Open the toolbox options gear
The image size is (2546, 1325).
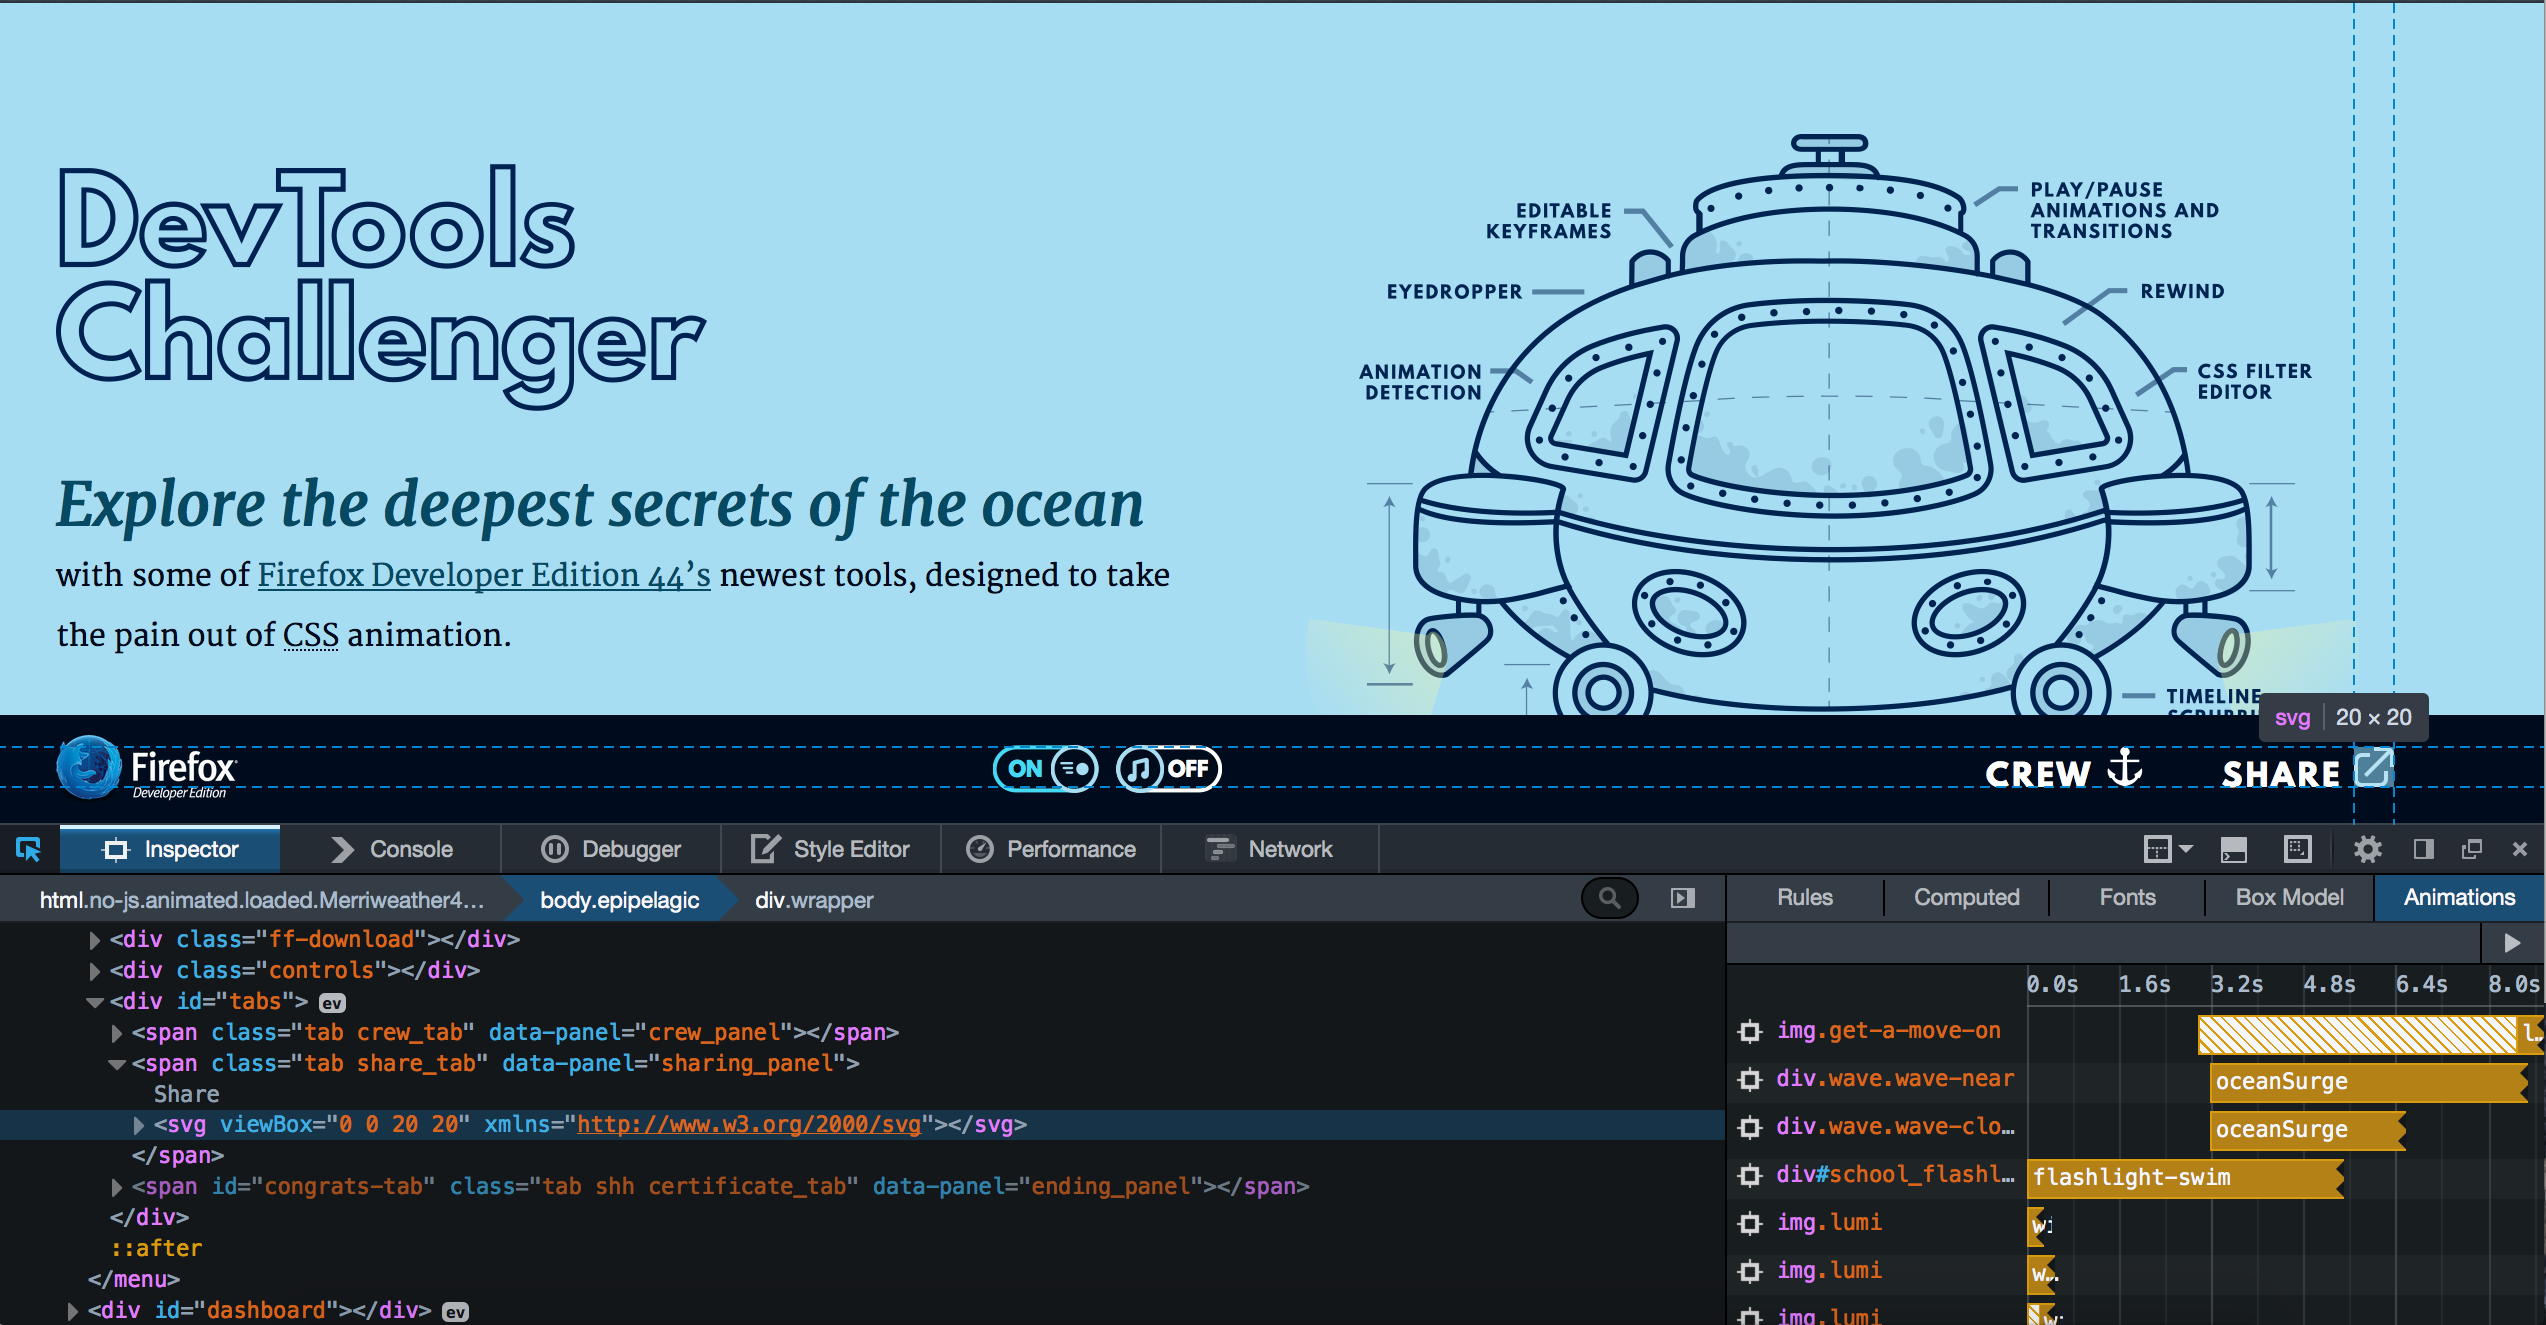click(x=2367, y=849)
